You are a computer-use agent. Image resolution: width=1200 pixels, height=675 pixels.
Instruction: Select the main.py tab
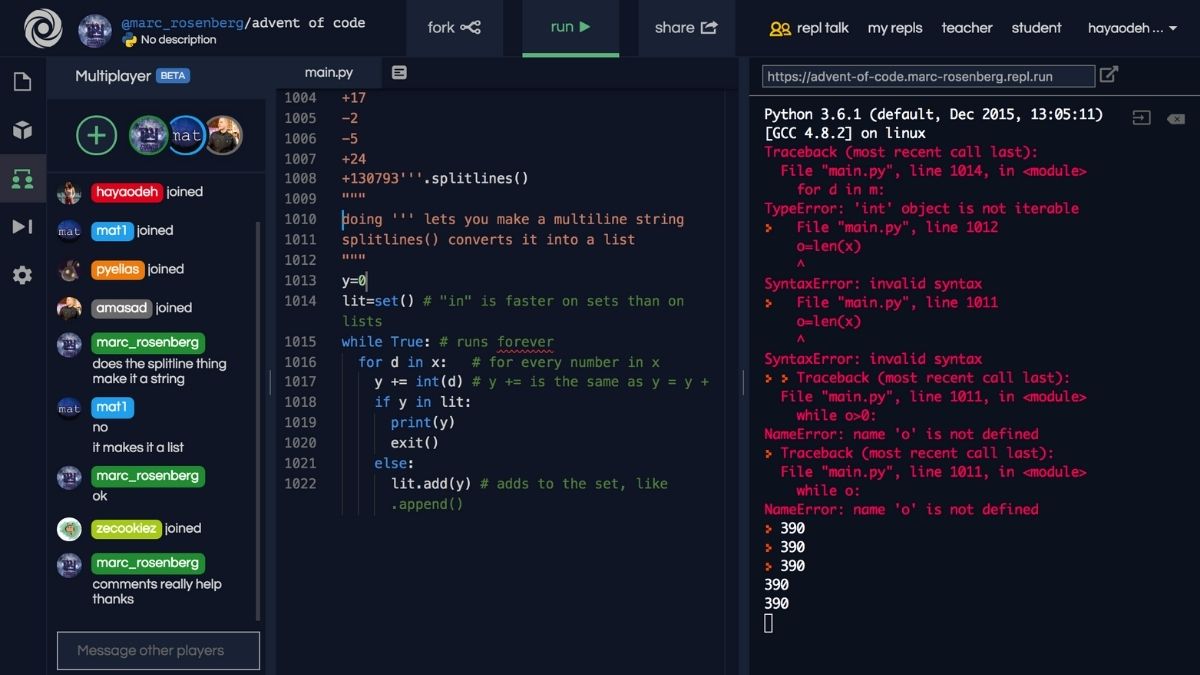(328, 71)
